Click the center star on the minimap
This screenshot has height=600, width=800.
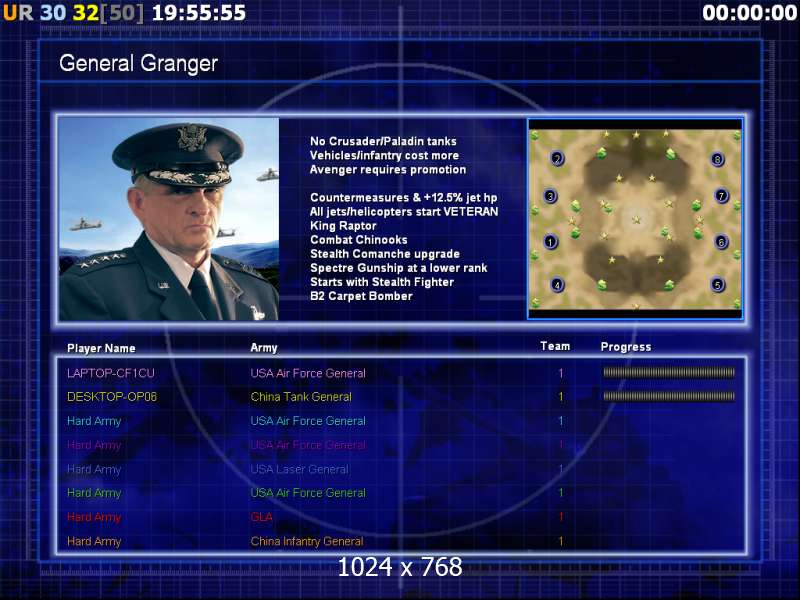tap(636, 220)
